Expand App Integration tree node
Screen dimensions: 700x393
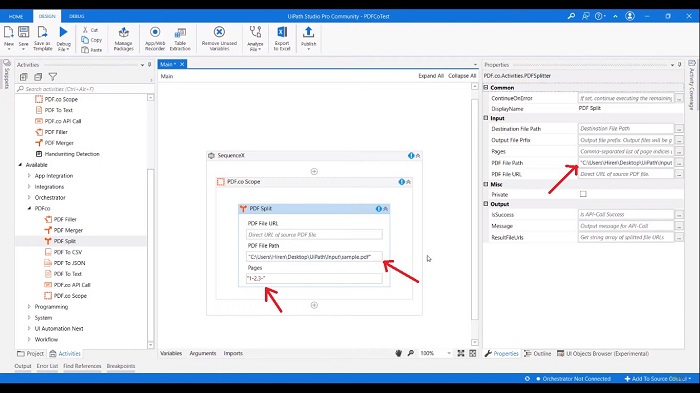pos(29,176)
